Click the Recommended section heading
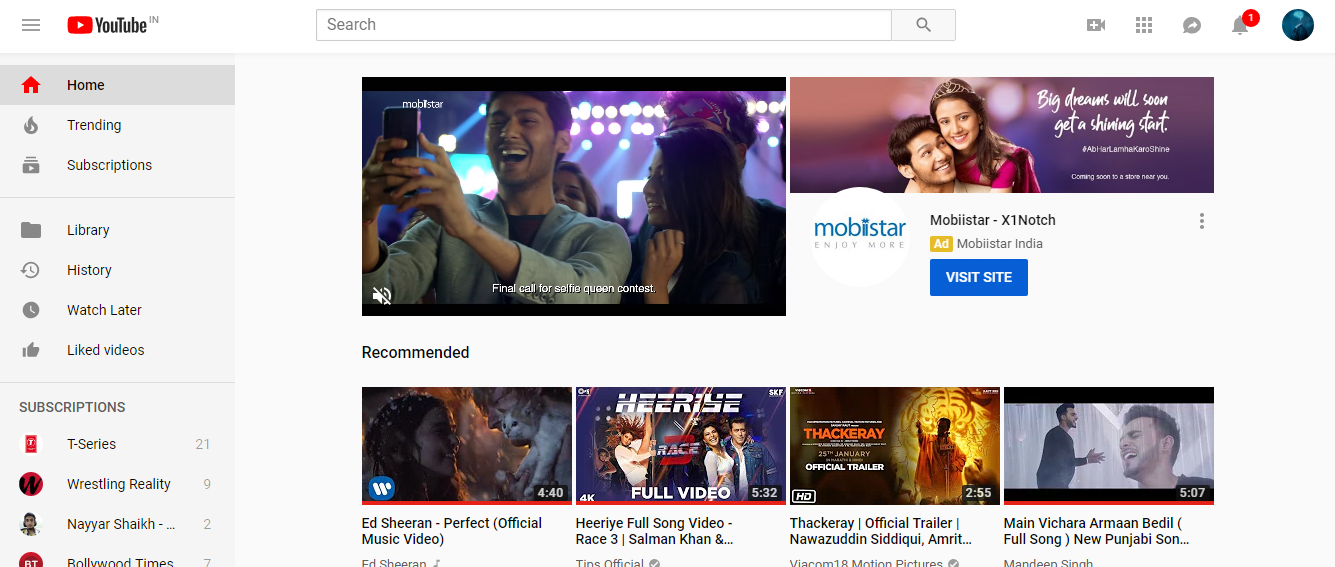The image size is (1335, 567). click(415, 352)
